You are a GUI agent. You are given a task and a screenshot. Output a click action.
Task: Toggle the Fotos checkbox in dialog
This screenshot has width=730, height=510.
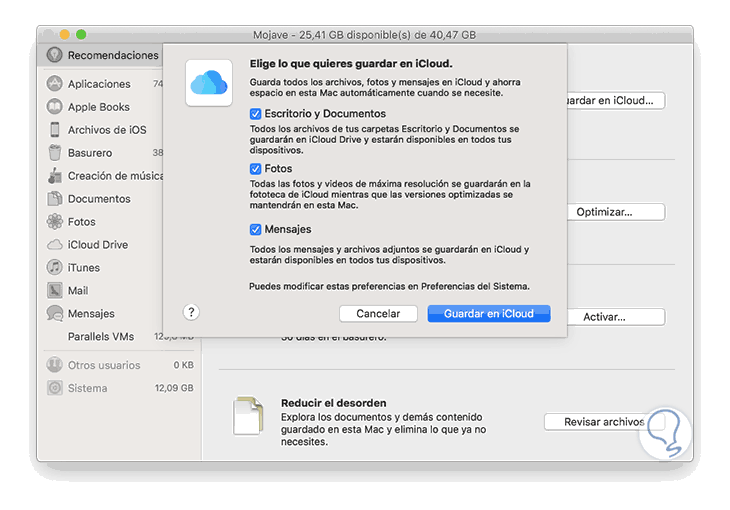255,169
